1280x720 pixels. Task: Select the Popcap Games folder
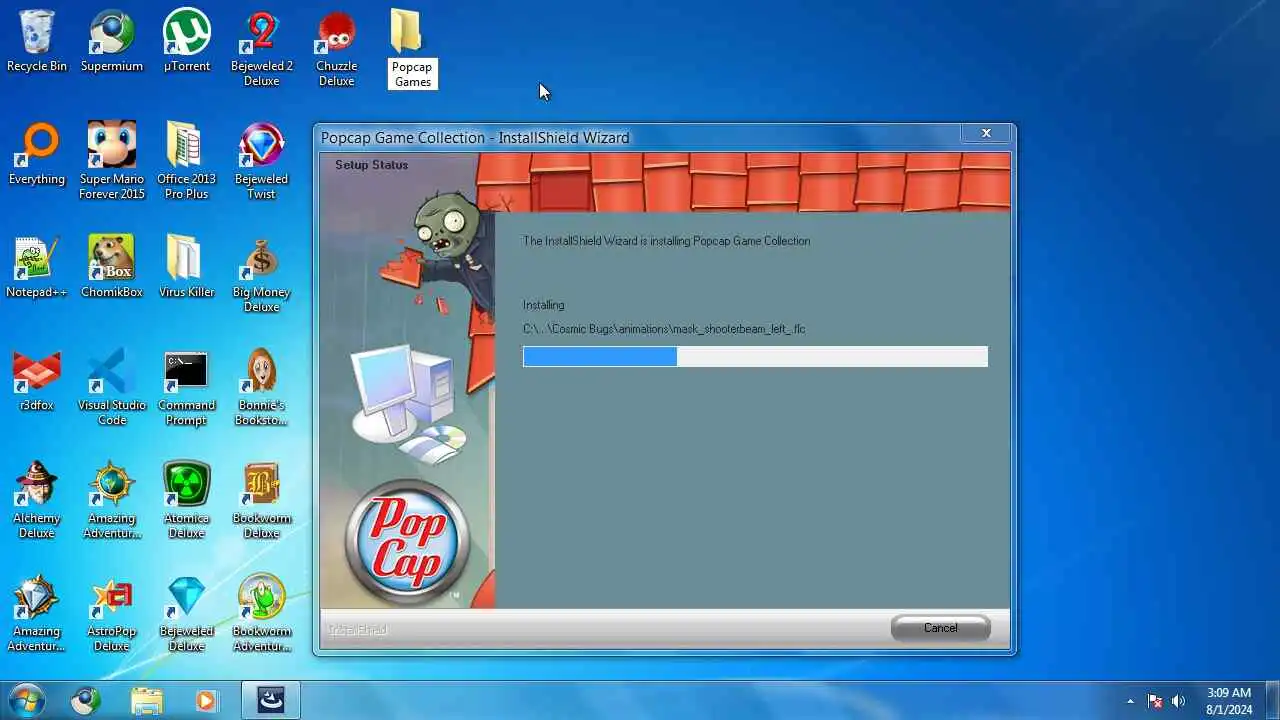point(412,48)
